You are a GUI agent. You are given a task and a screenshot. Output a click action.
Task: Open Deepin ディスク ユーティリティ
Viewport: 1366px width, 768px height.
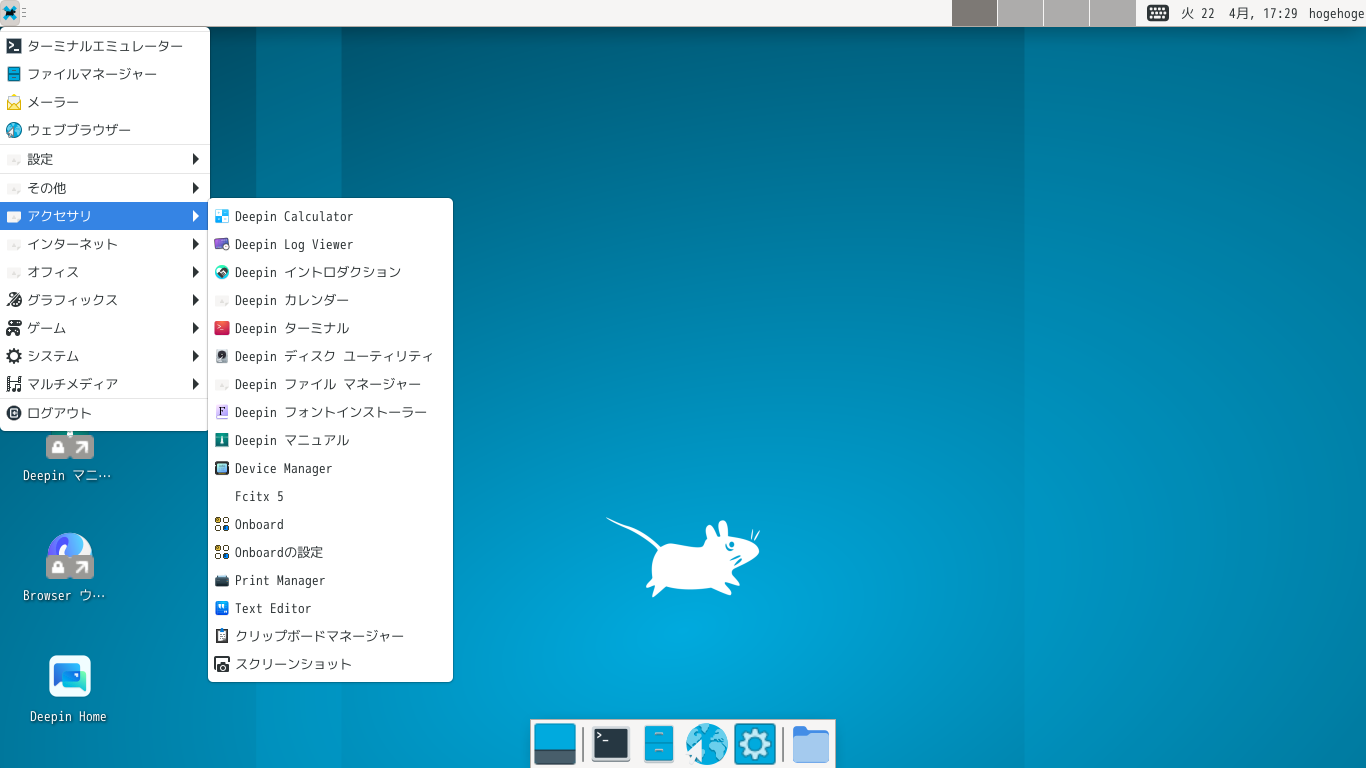330,356
